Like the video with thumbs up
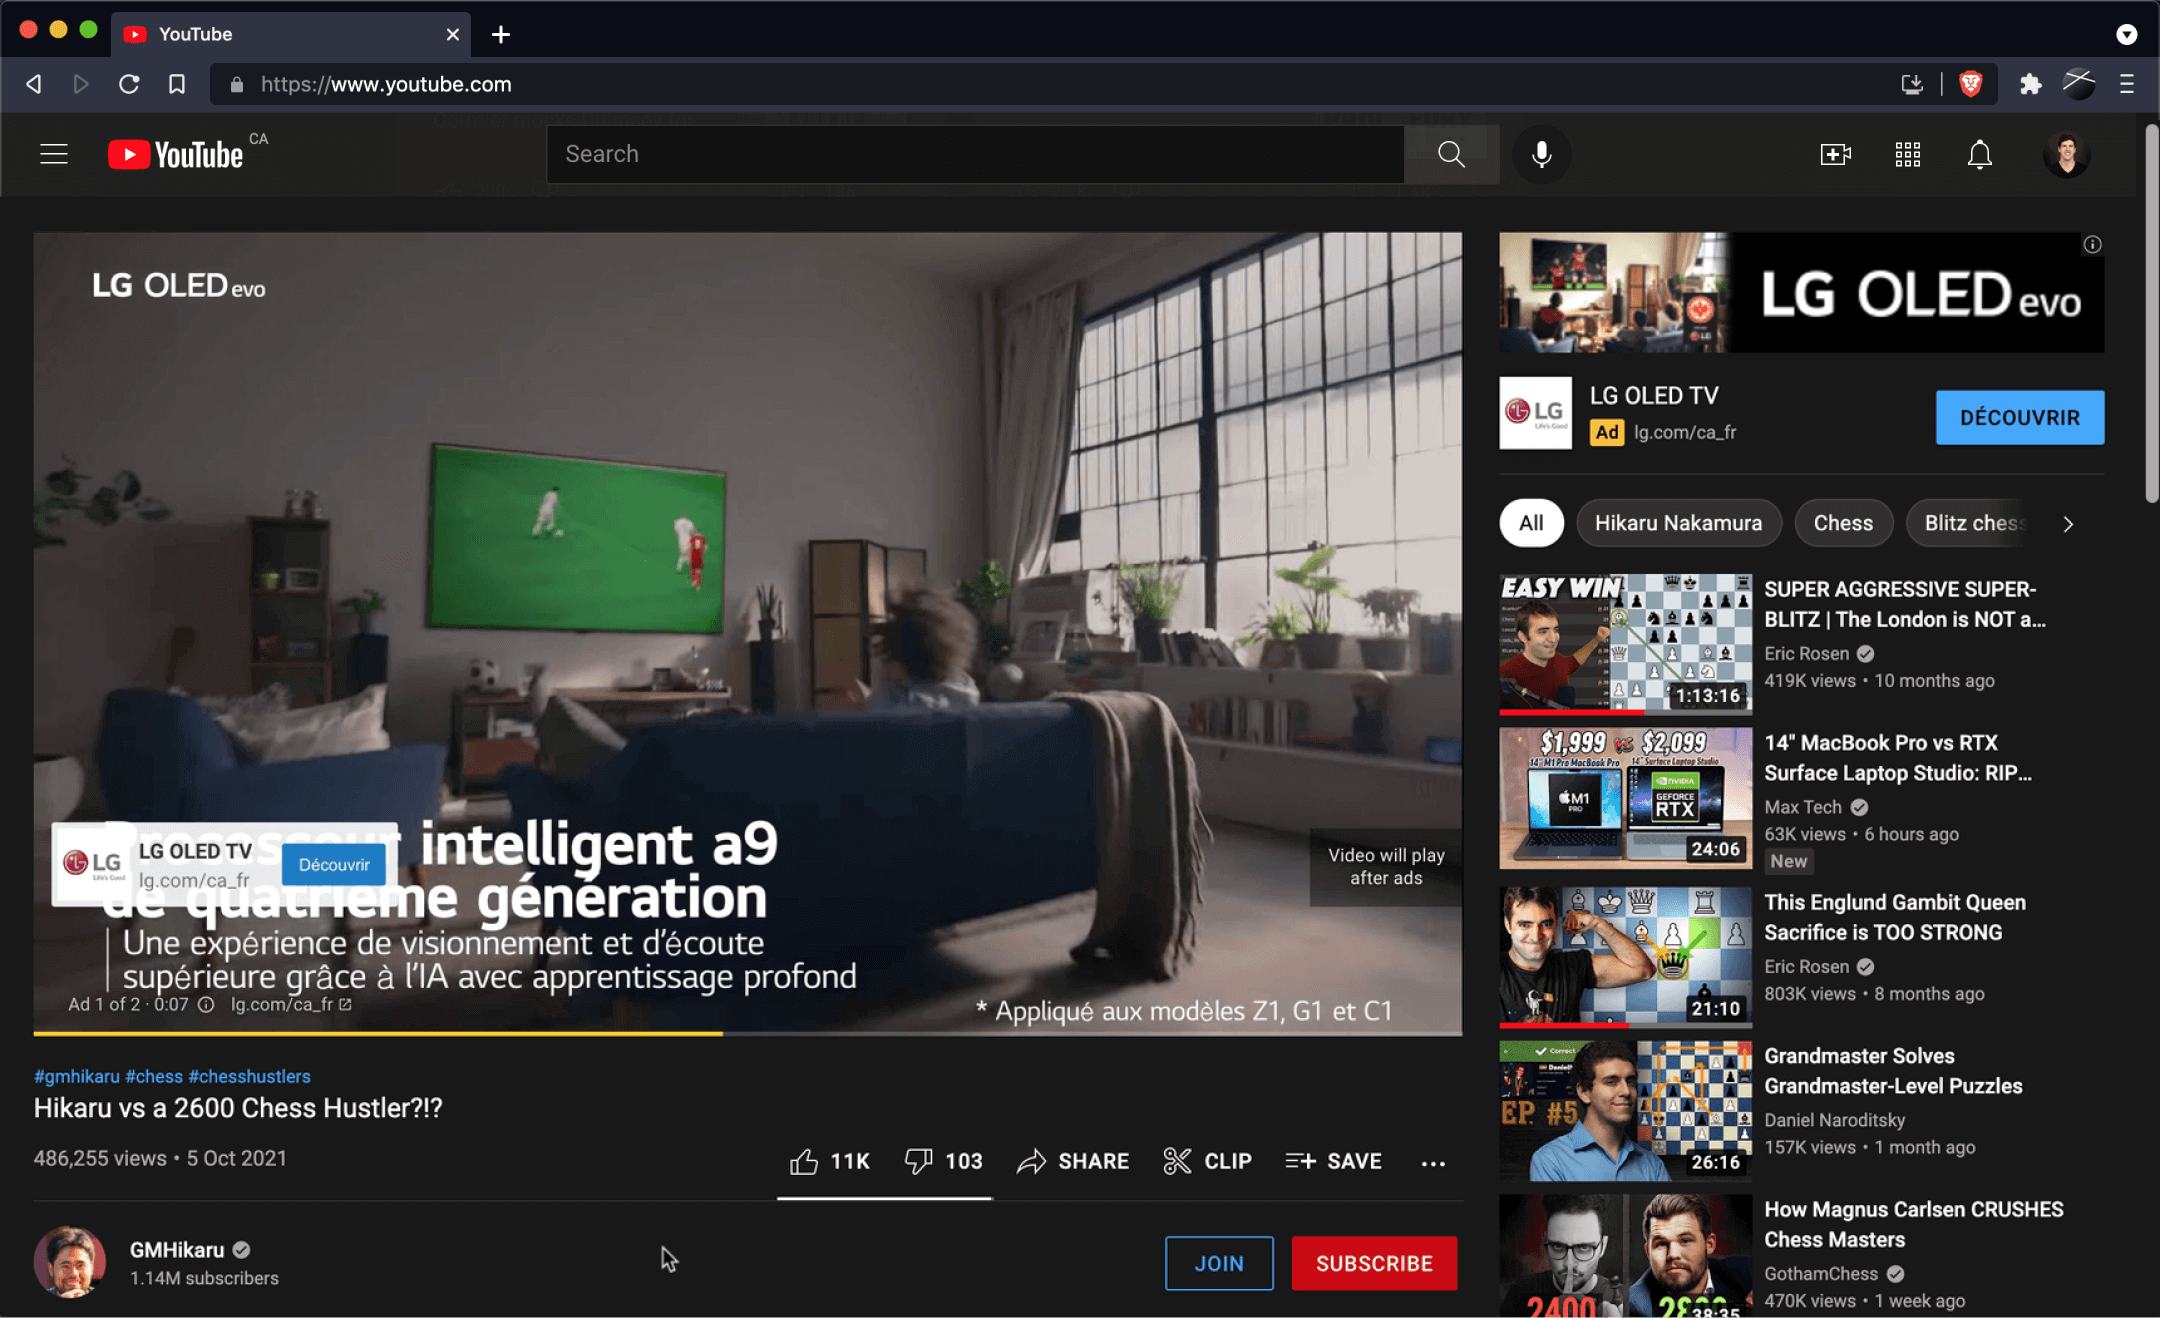The width and height of the screenshot is (2161, 1318). 804,1161
